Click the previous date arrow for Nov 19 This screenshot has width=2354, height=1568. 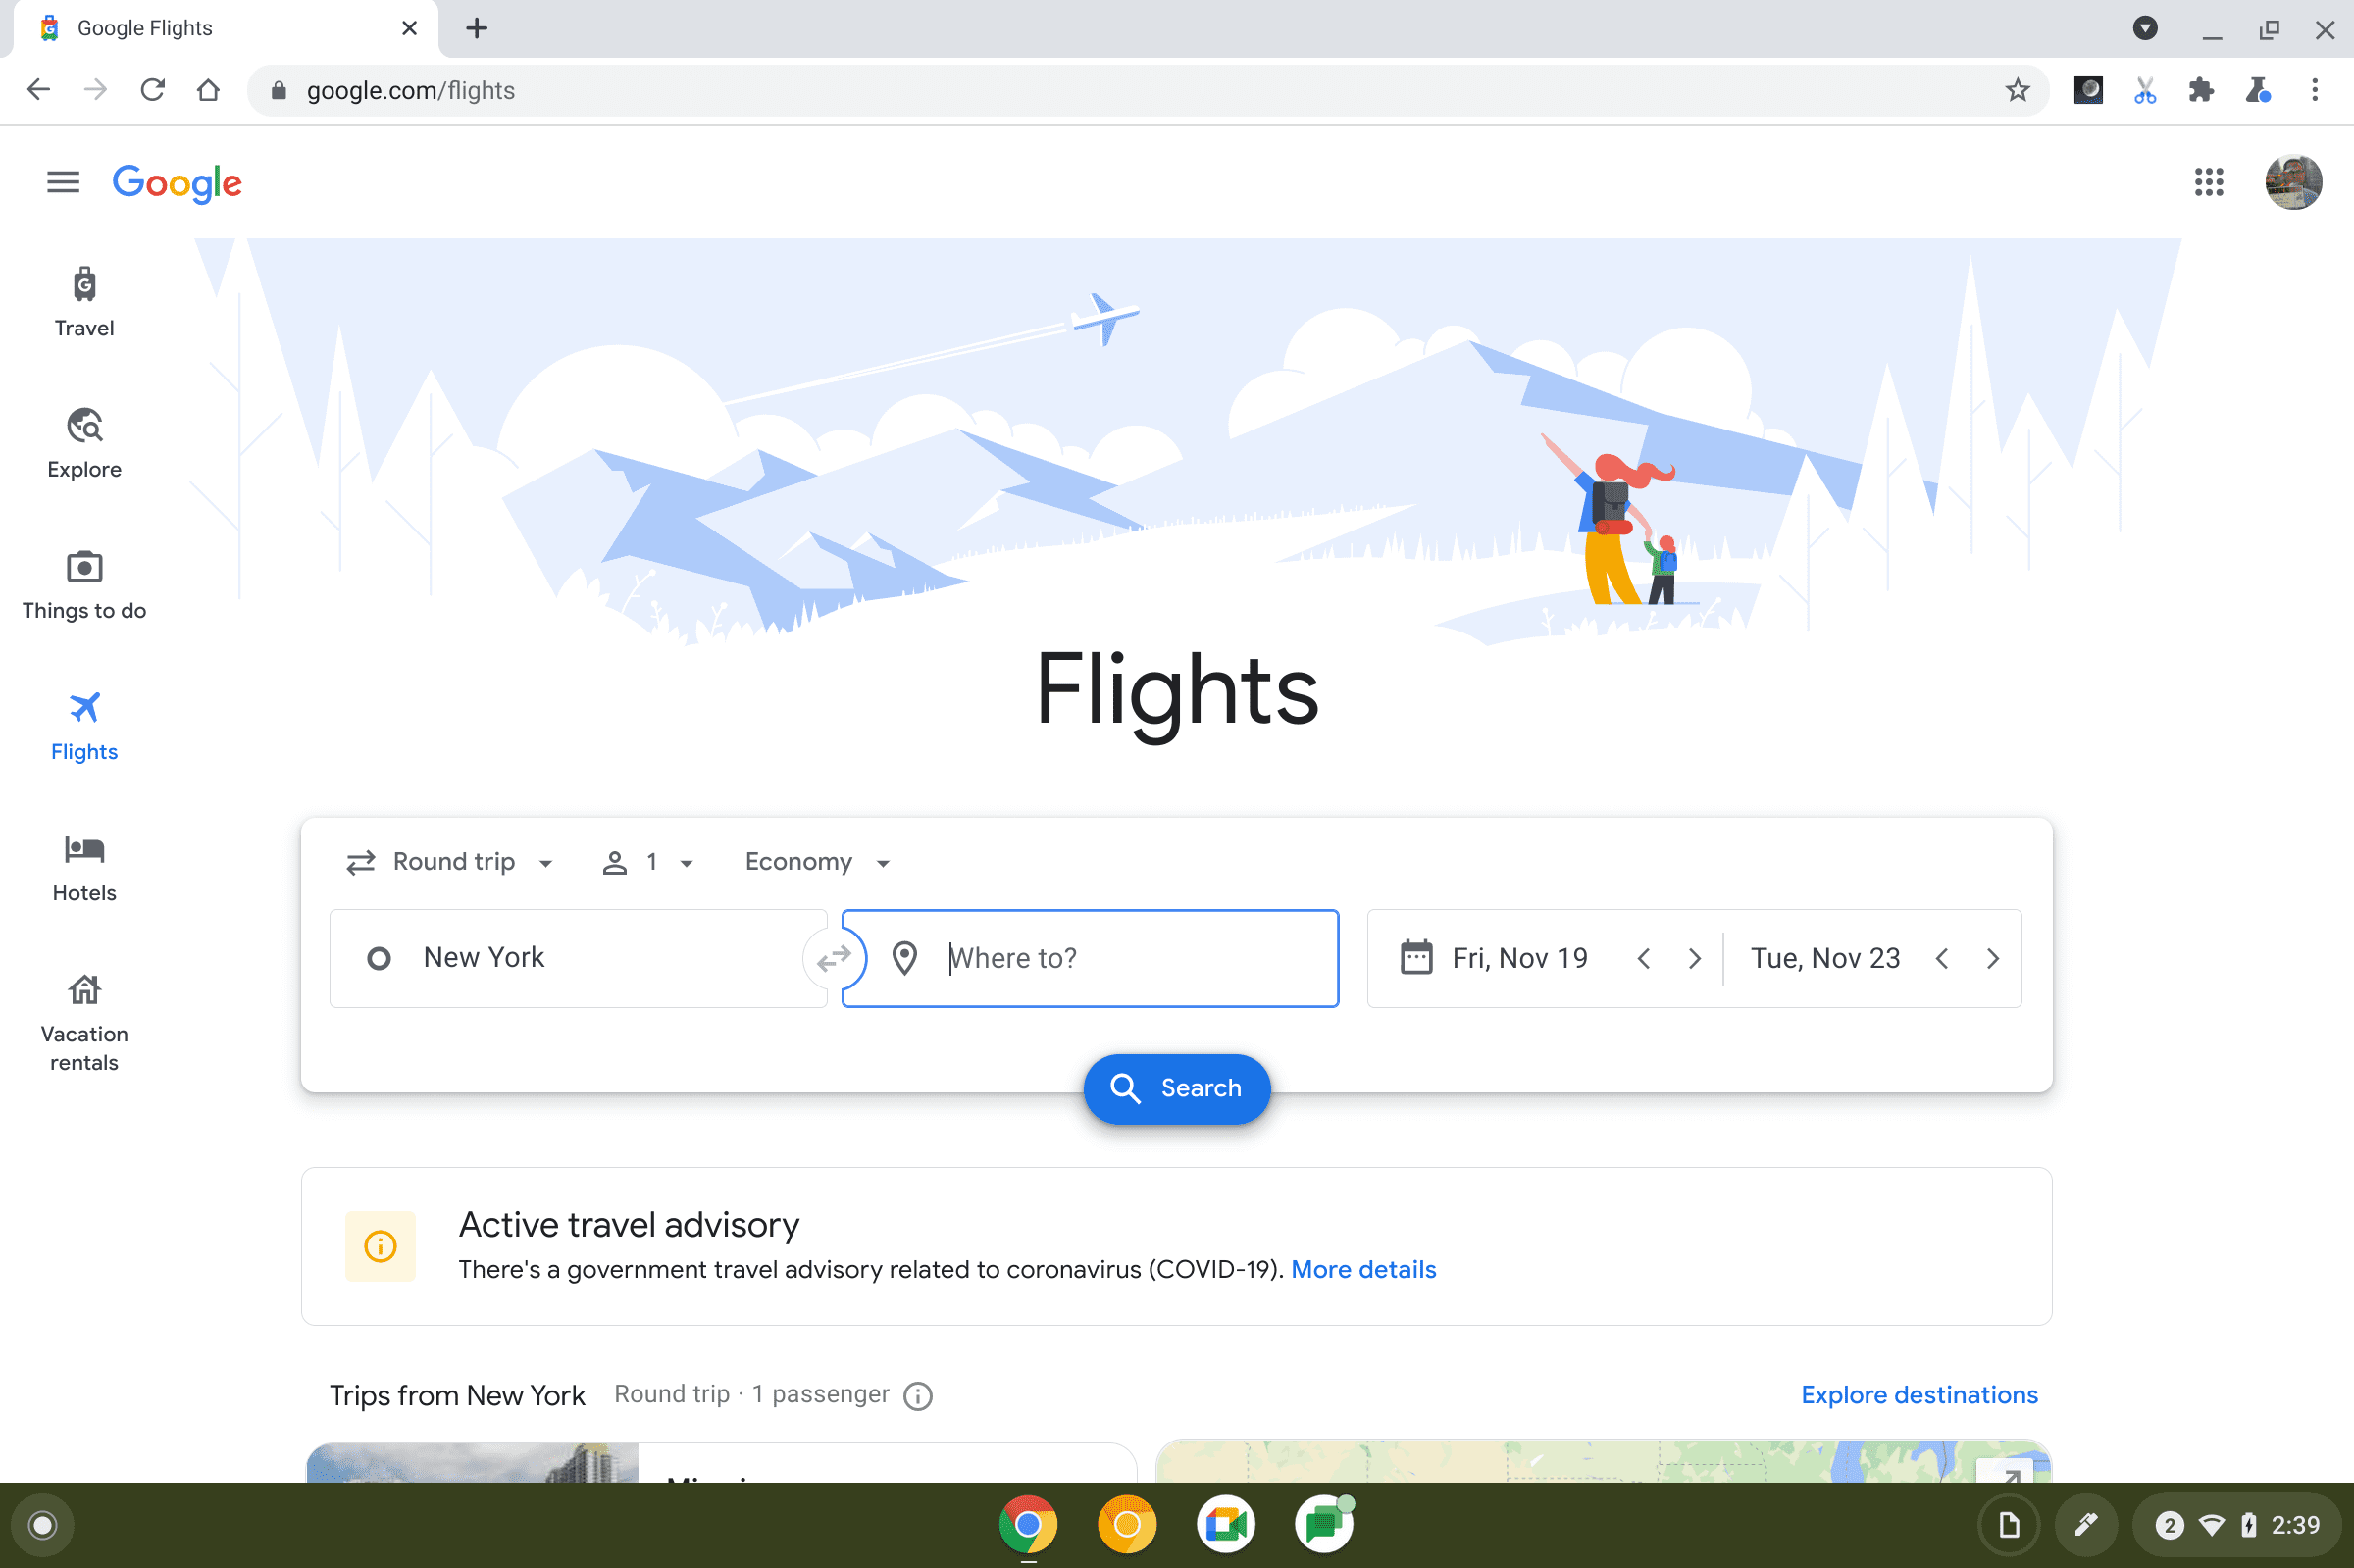pos(1642,957)
